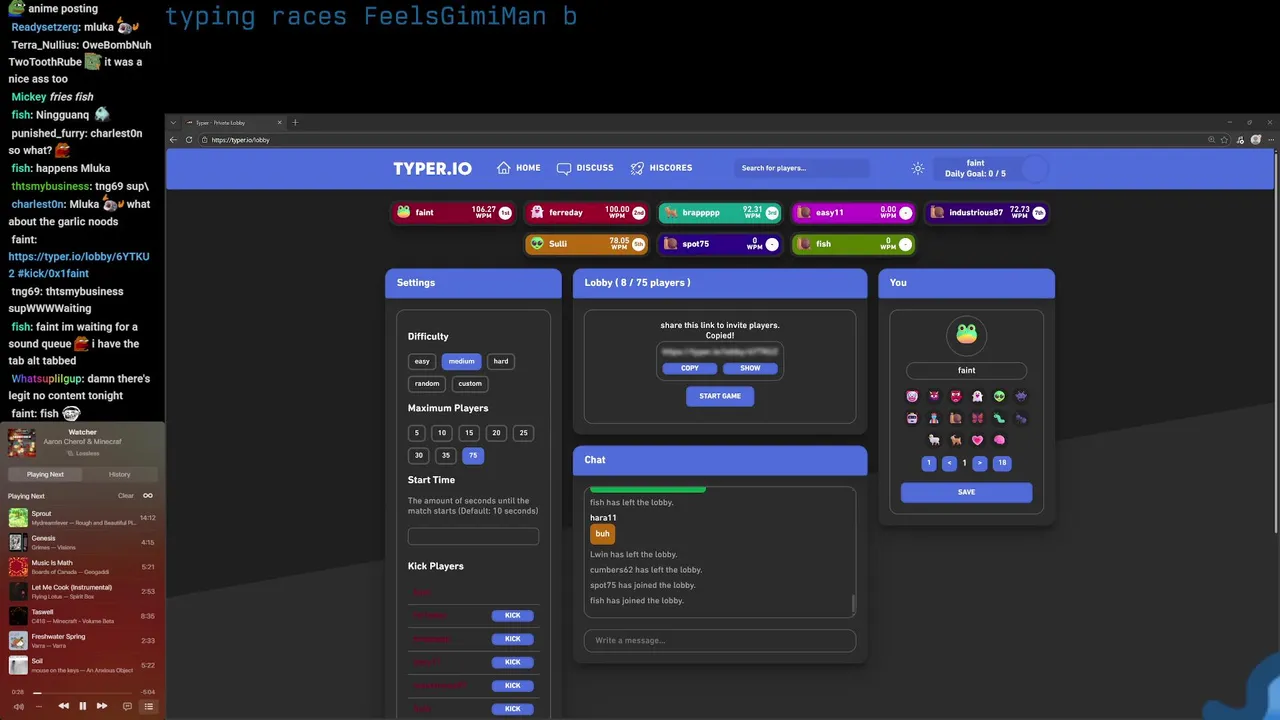Image resolution: width=1280 pixels, height=720 pixels.
Task: Set maximum players to 20
Action: (496, 433)
